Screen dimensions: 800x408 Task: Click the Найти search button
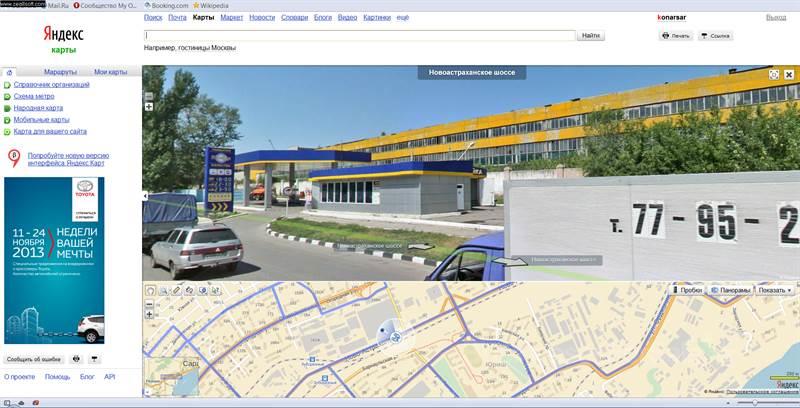[591, 36]
